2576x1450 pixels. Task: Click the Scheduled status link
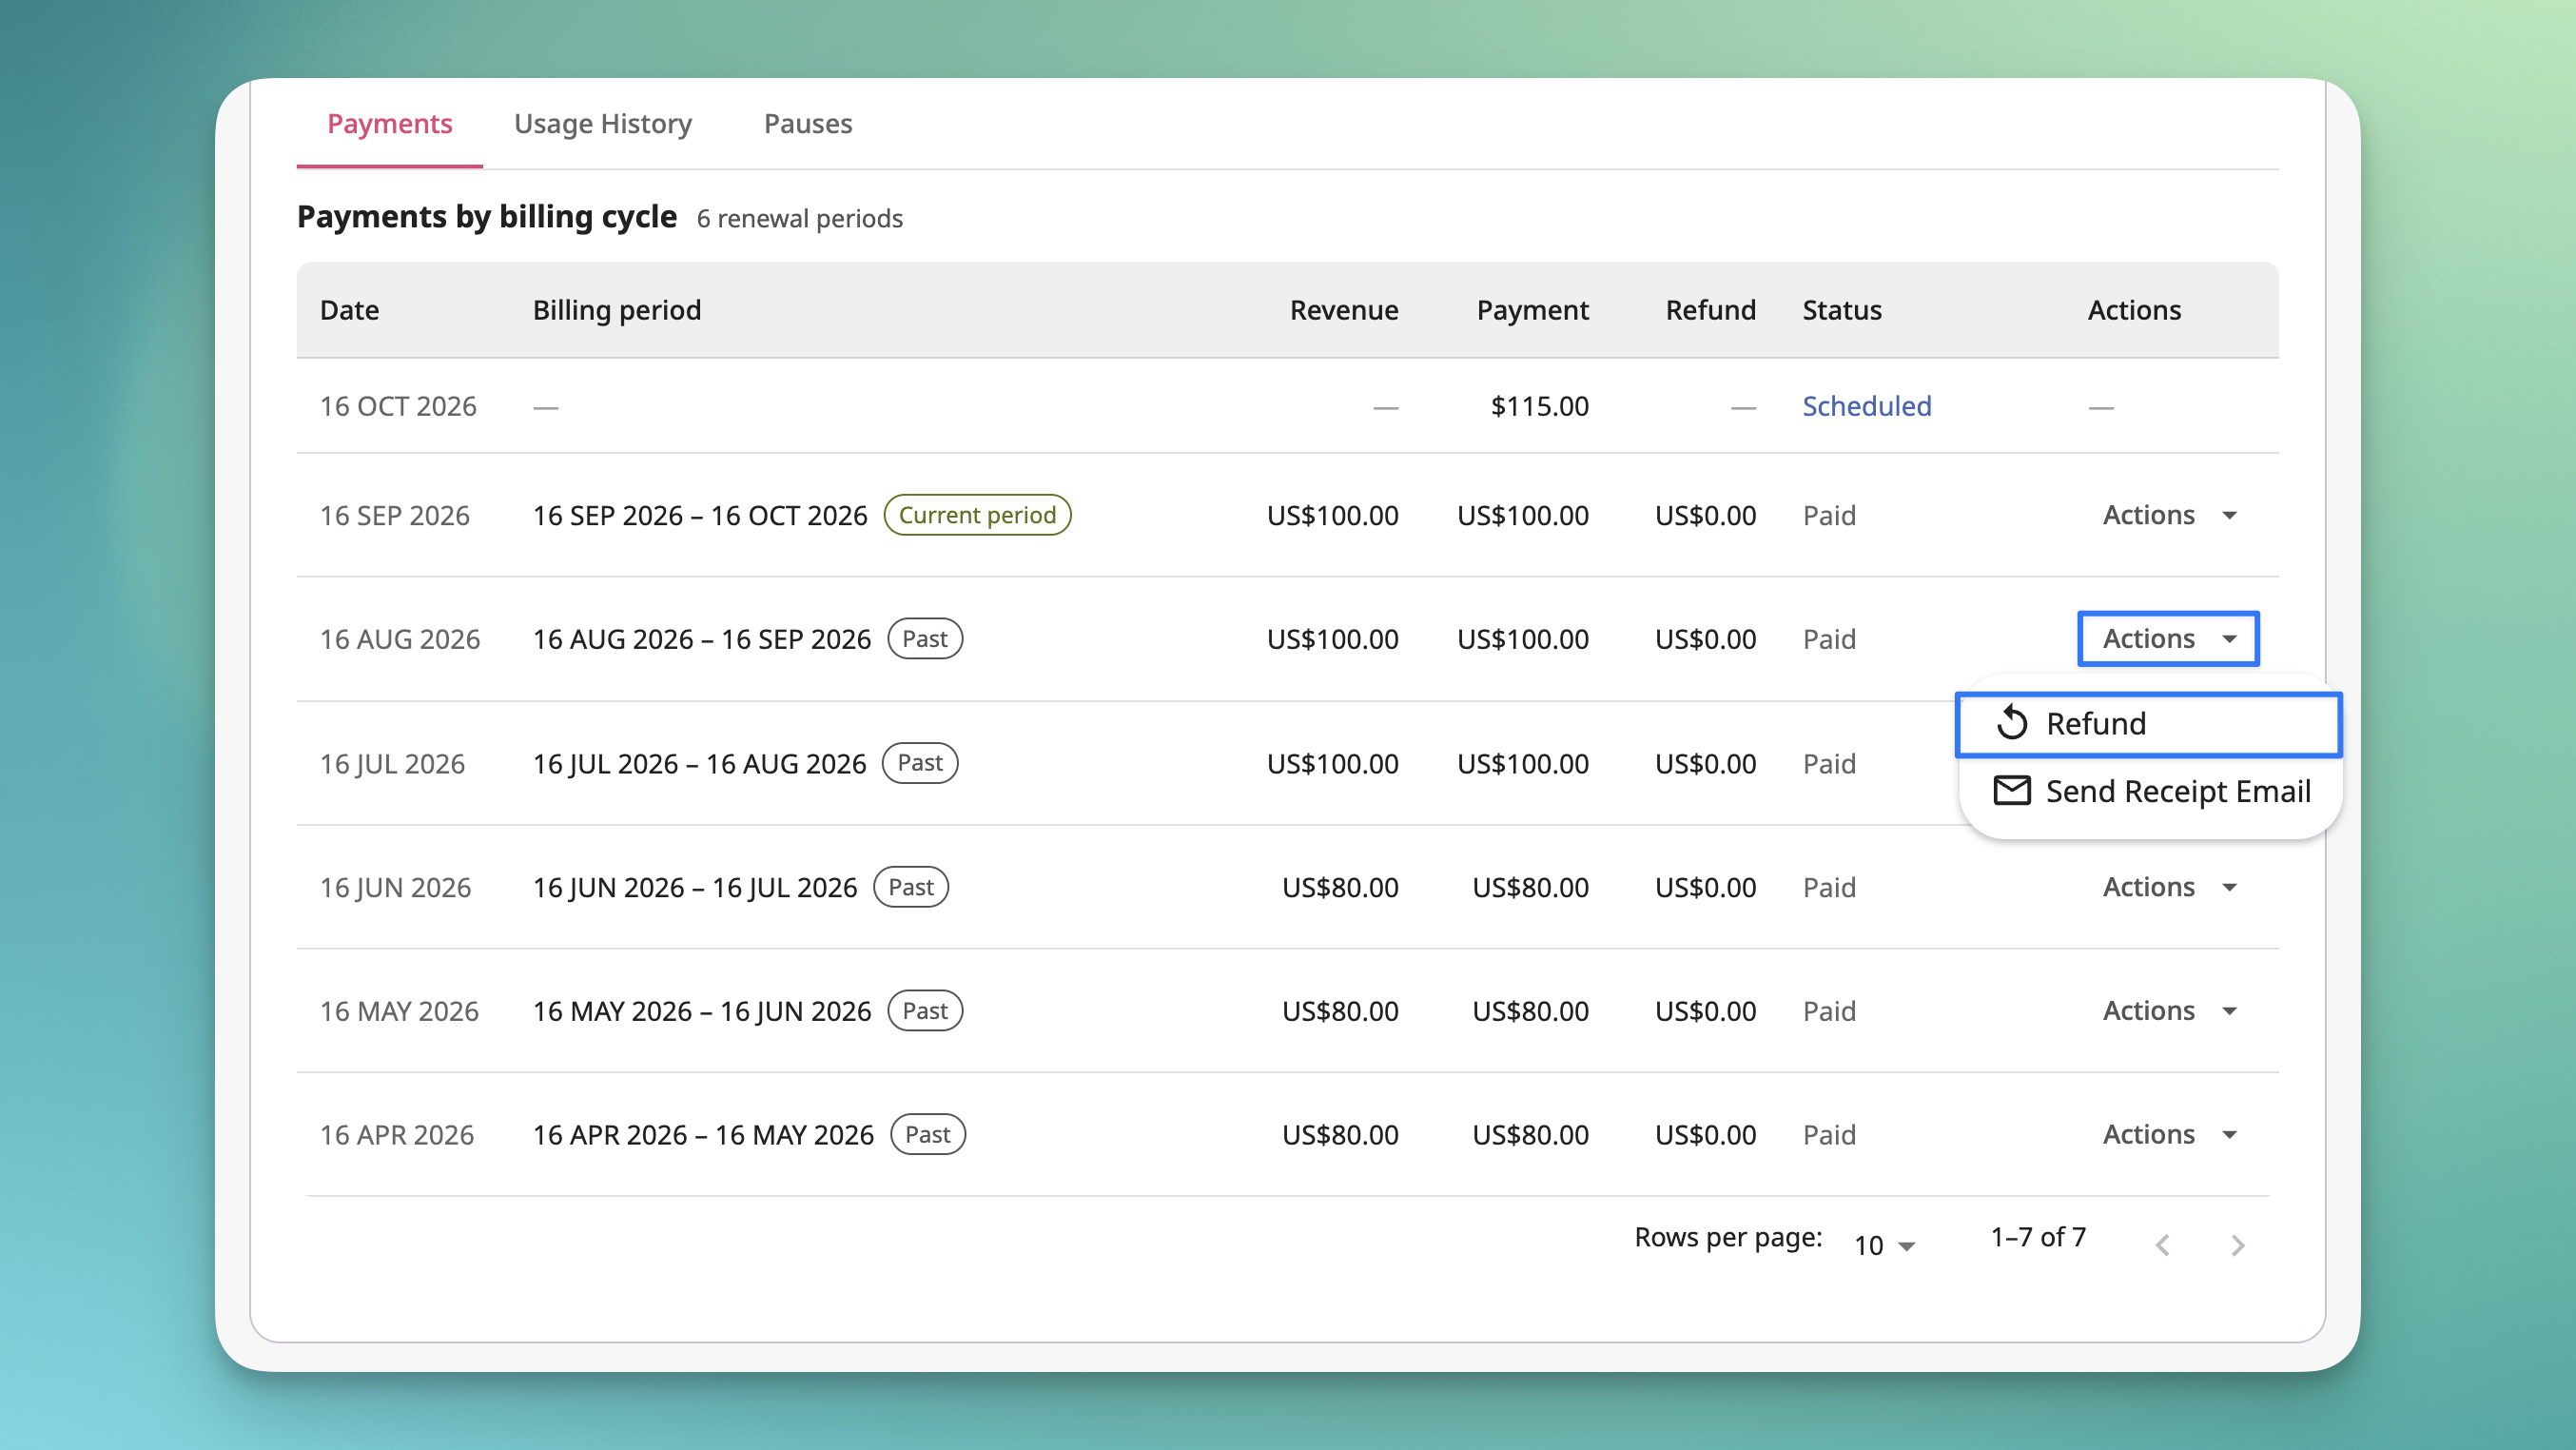click(x=1867, y=406)
